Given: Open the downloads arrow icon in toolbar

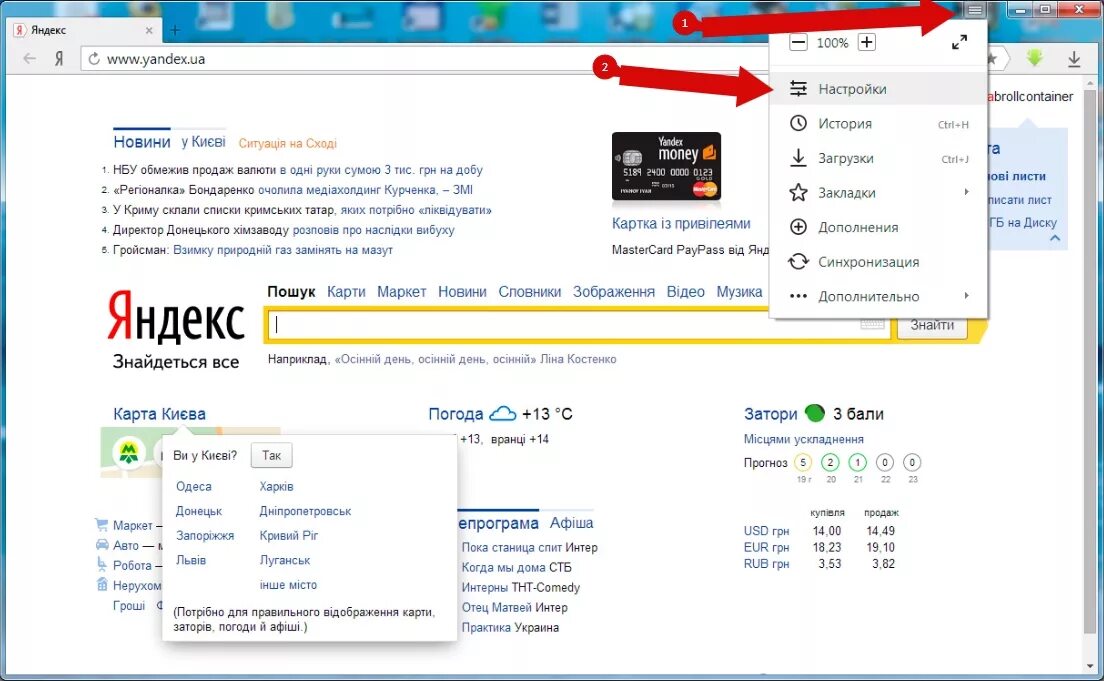Looking at the screenshot, I should tap(1074, 59).
